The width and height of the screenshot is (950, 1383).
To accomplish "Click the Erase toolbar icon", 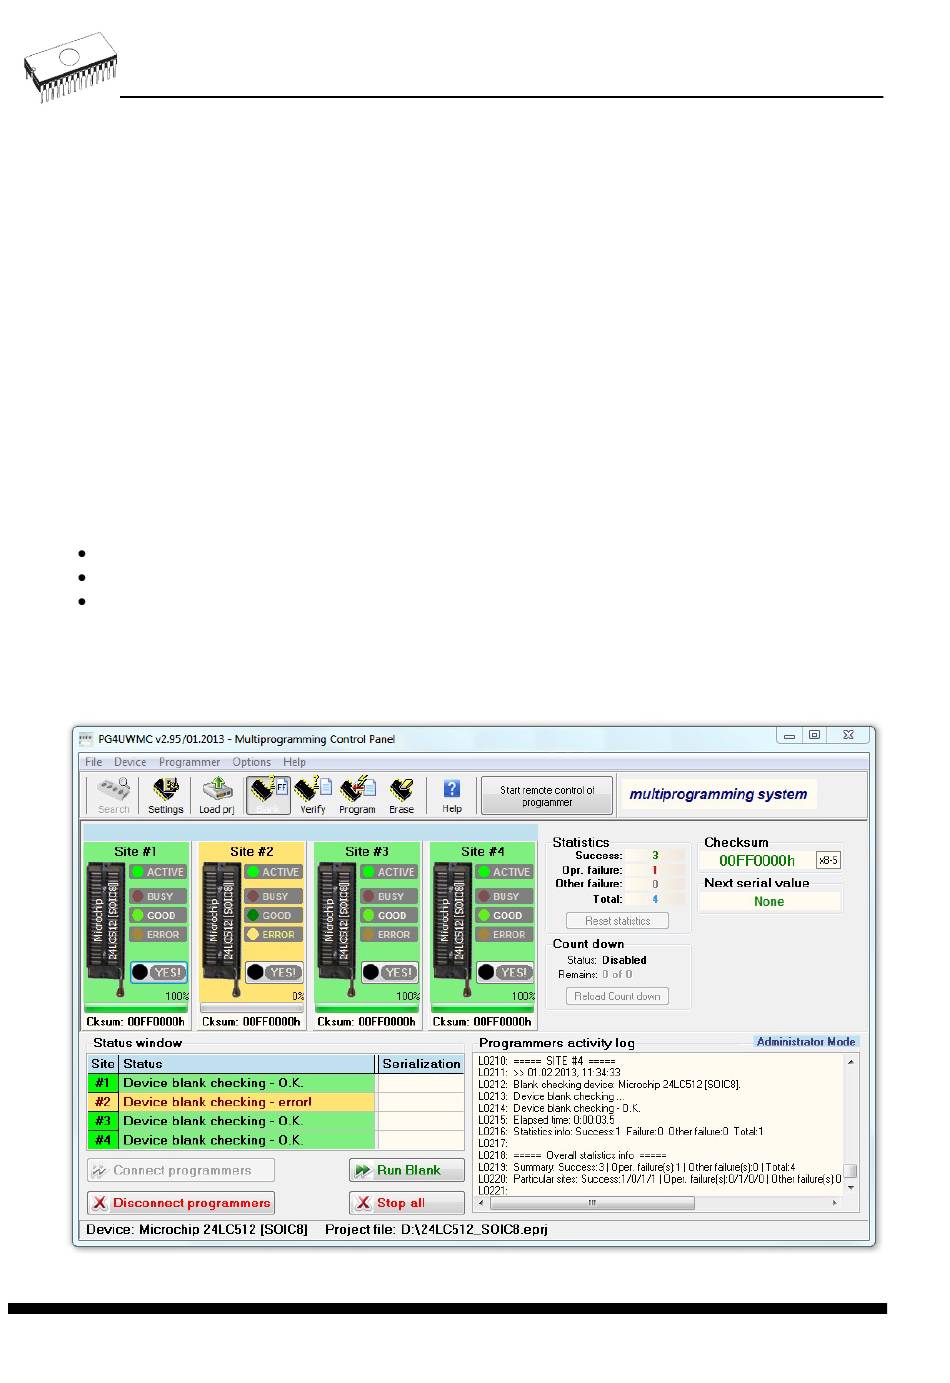I will click(401, 795).
